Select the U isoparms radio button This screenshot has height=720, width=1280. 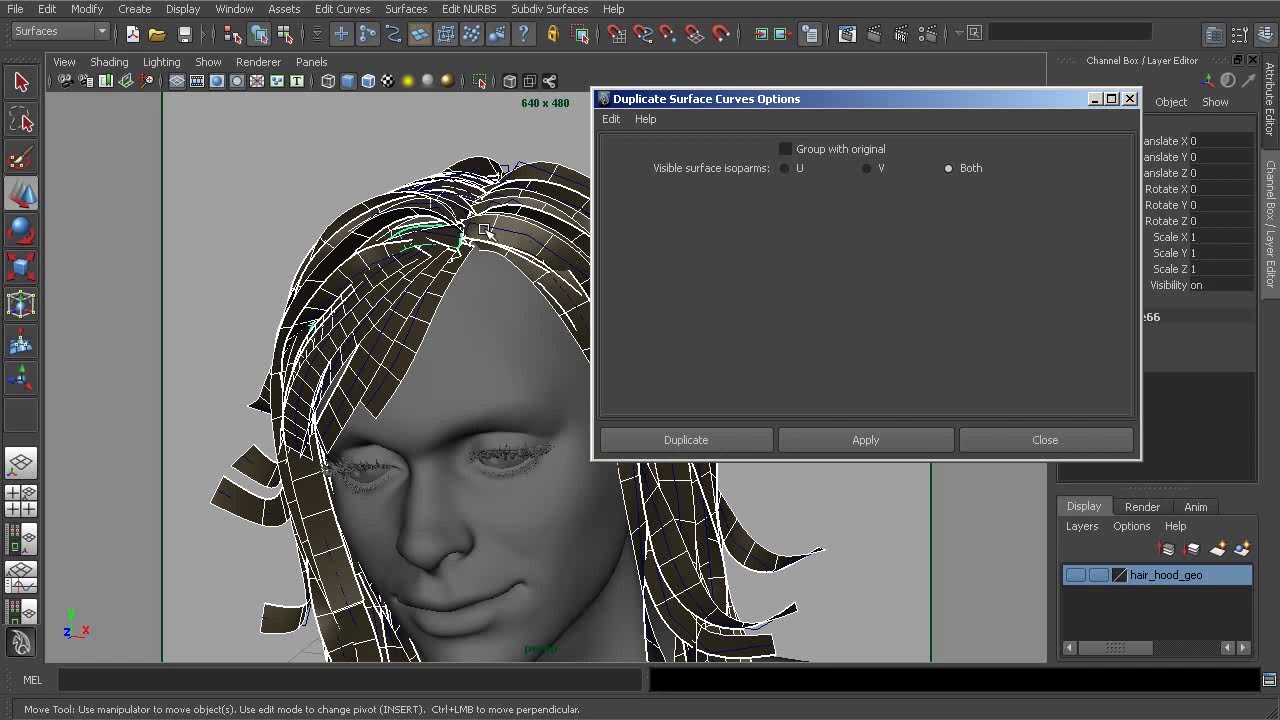point(785,168)
